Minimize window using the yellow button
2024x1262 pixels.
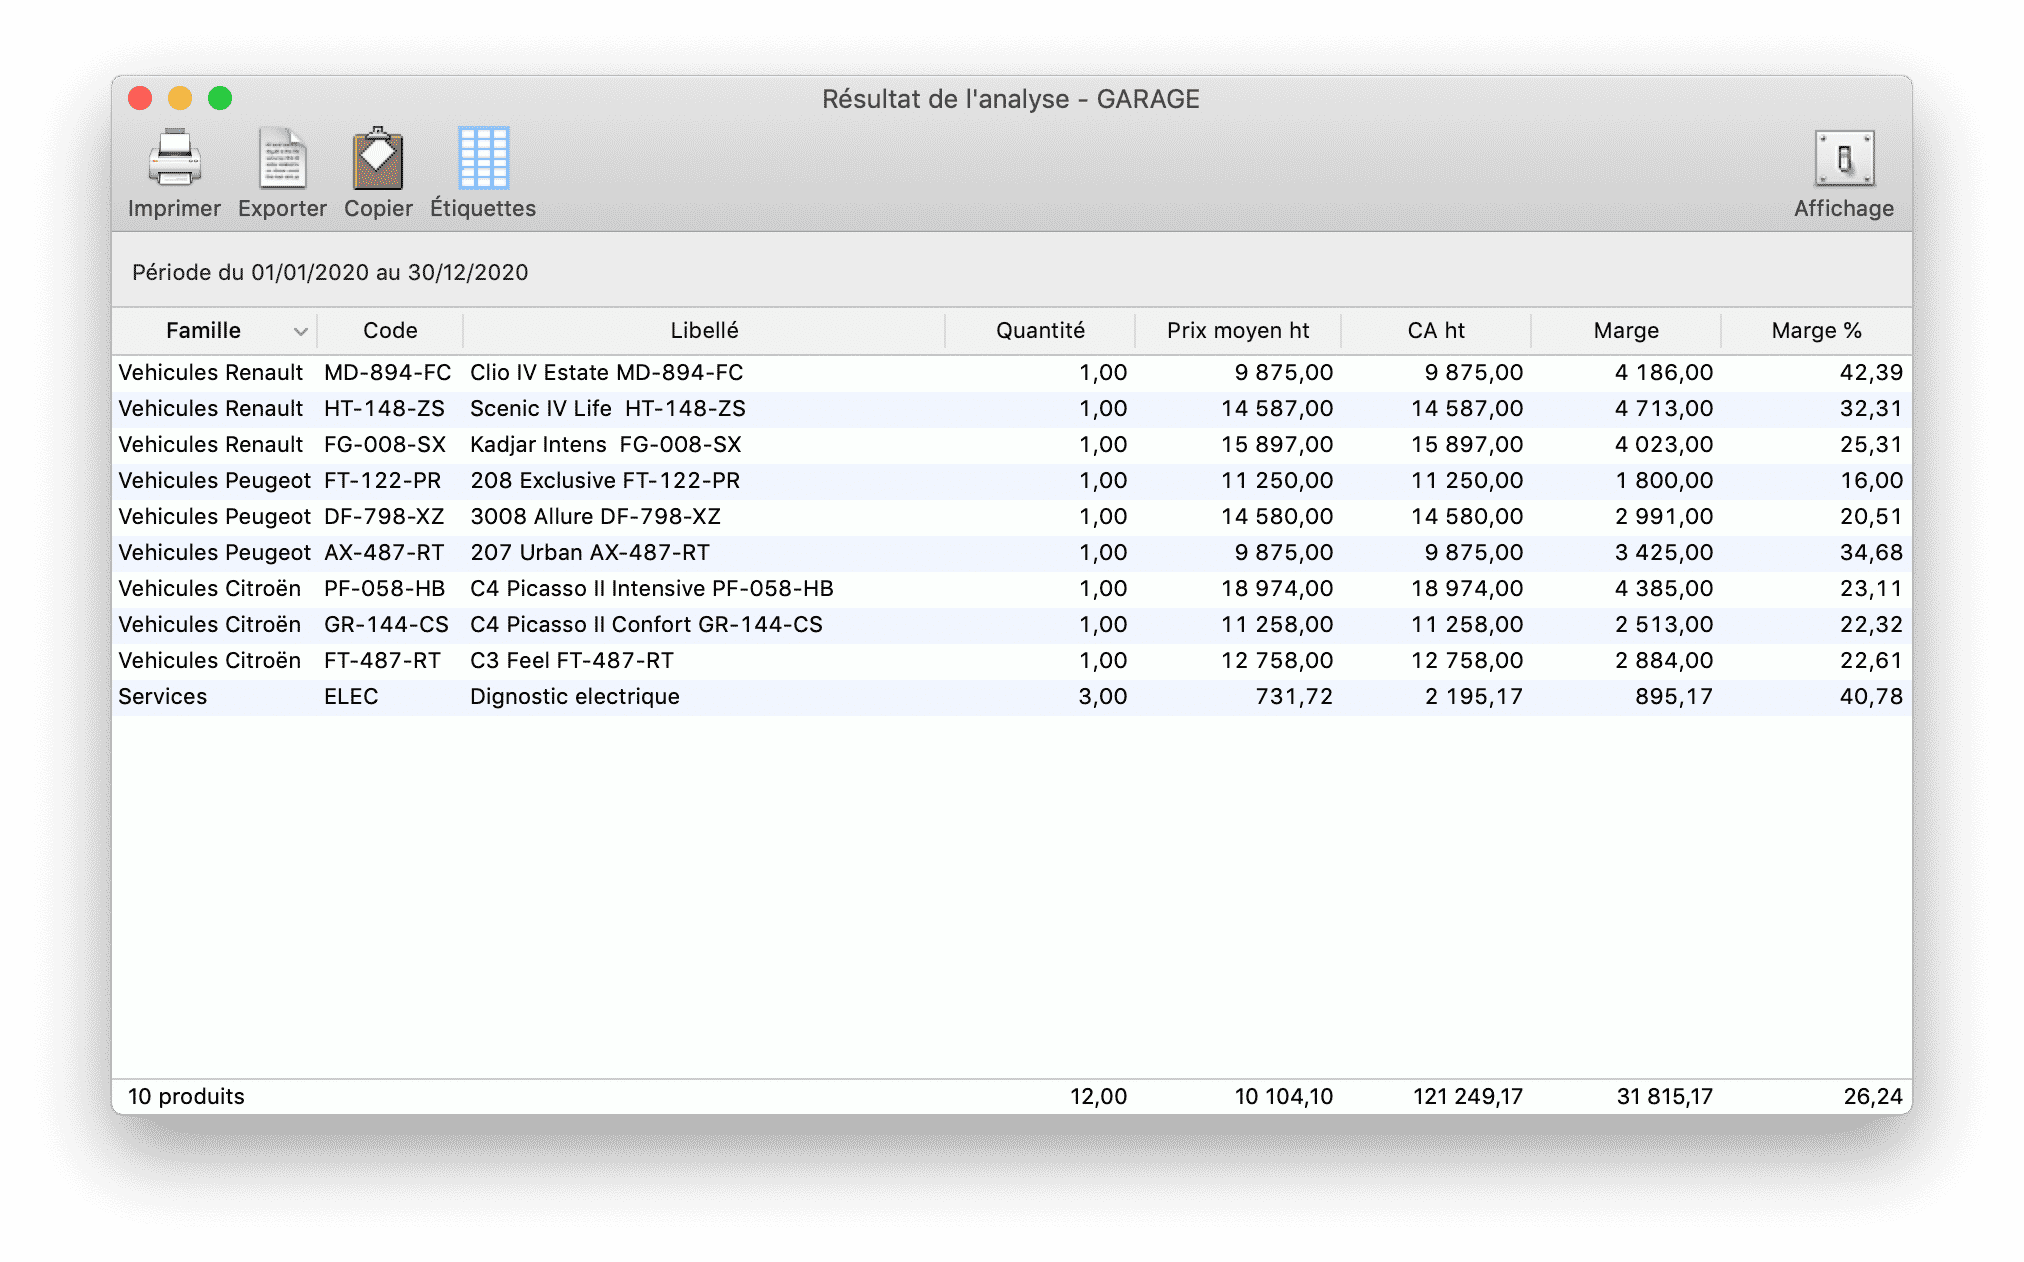pyautogui.click(x=180, y=98)
